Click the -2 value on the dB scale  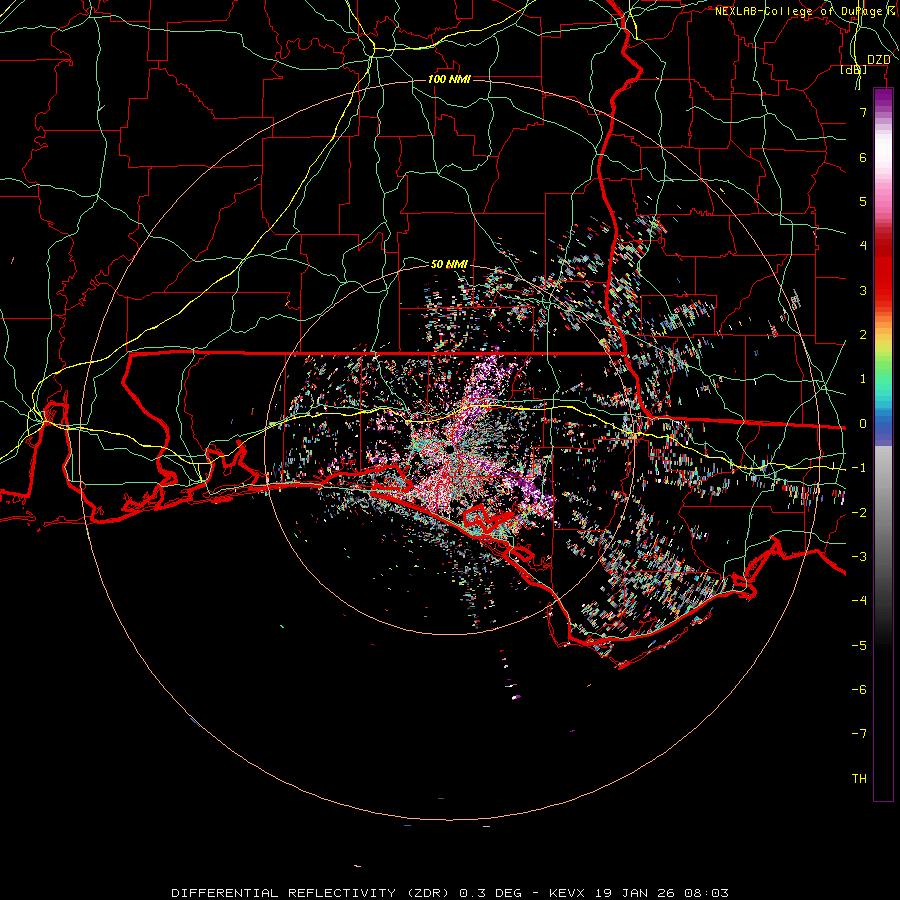859,513
